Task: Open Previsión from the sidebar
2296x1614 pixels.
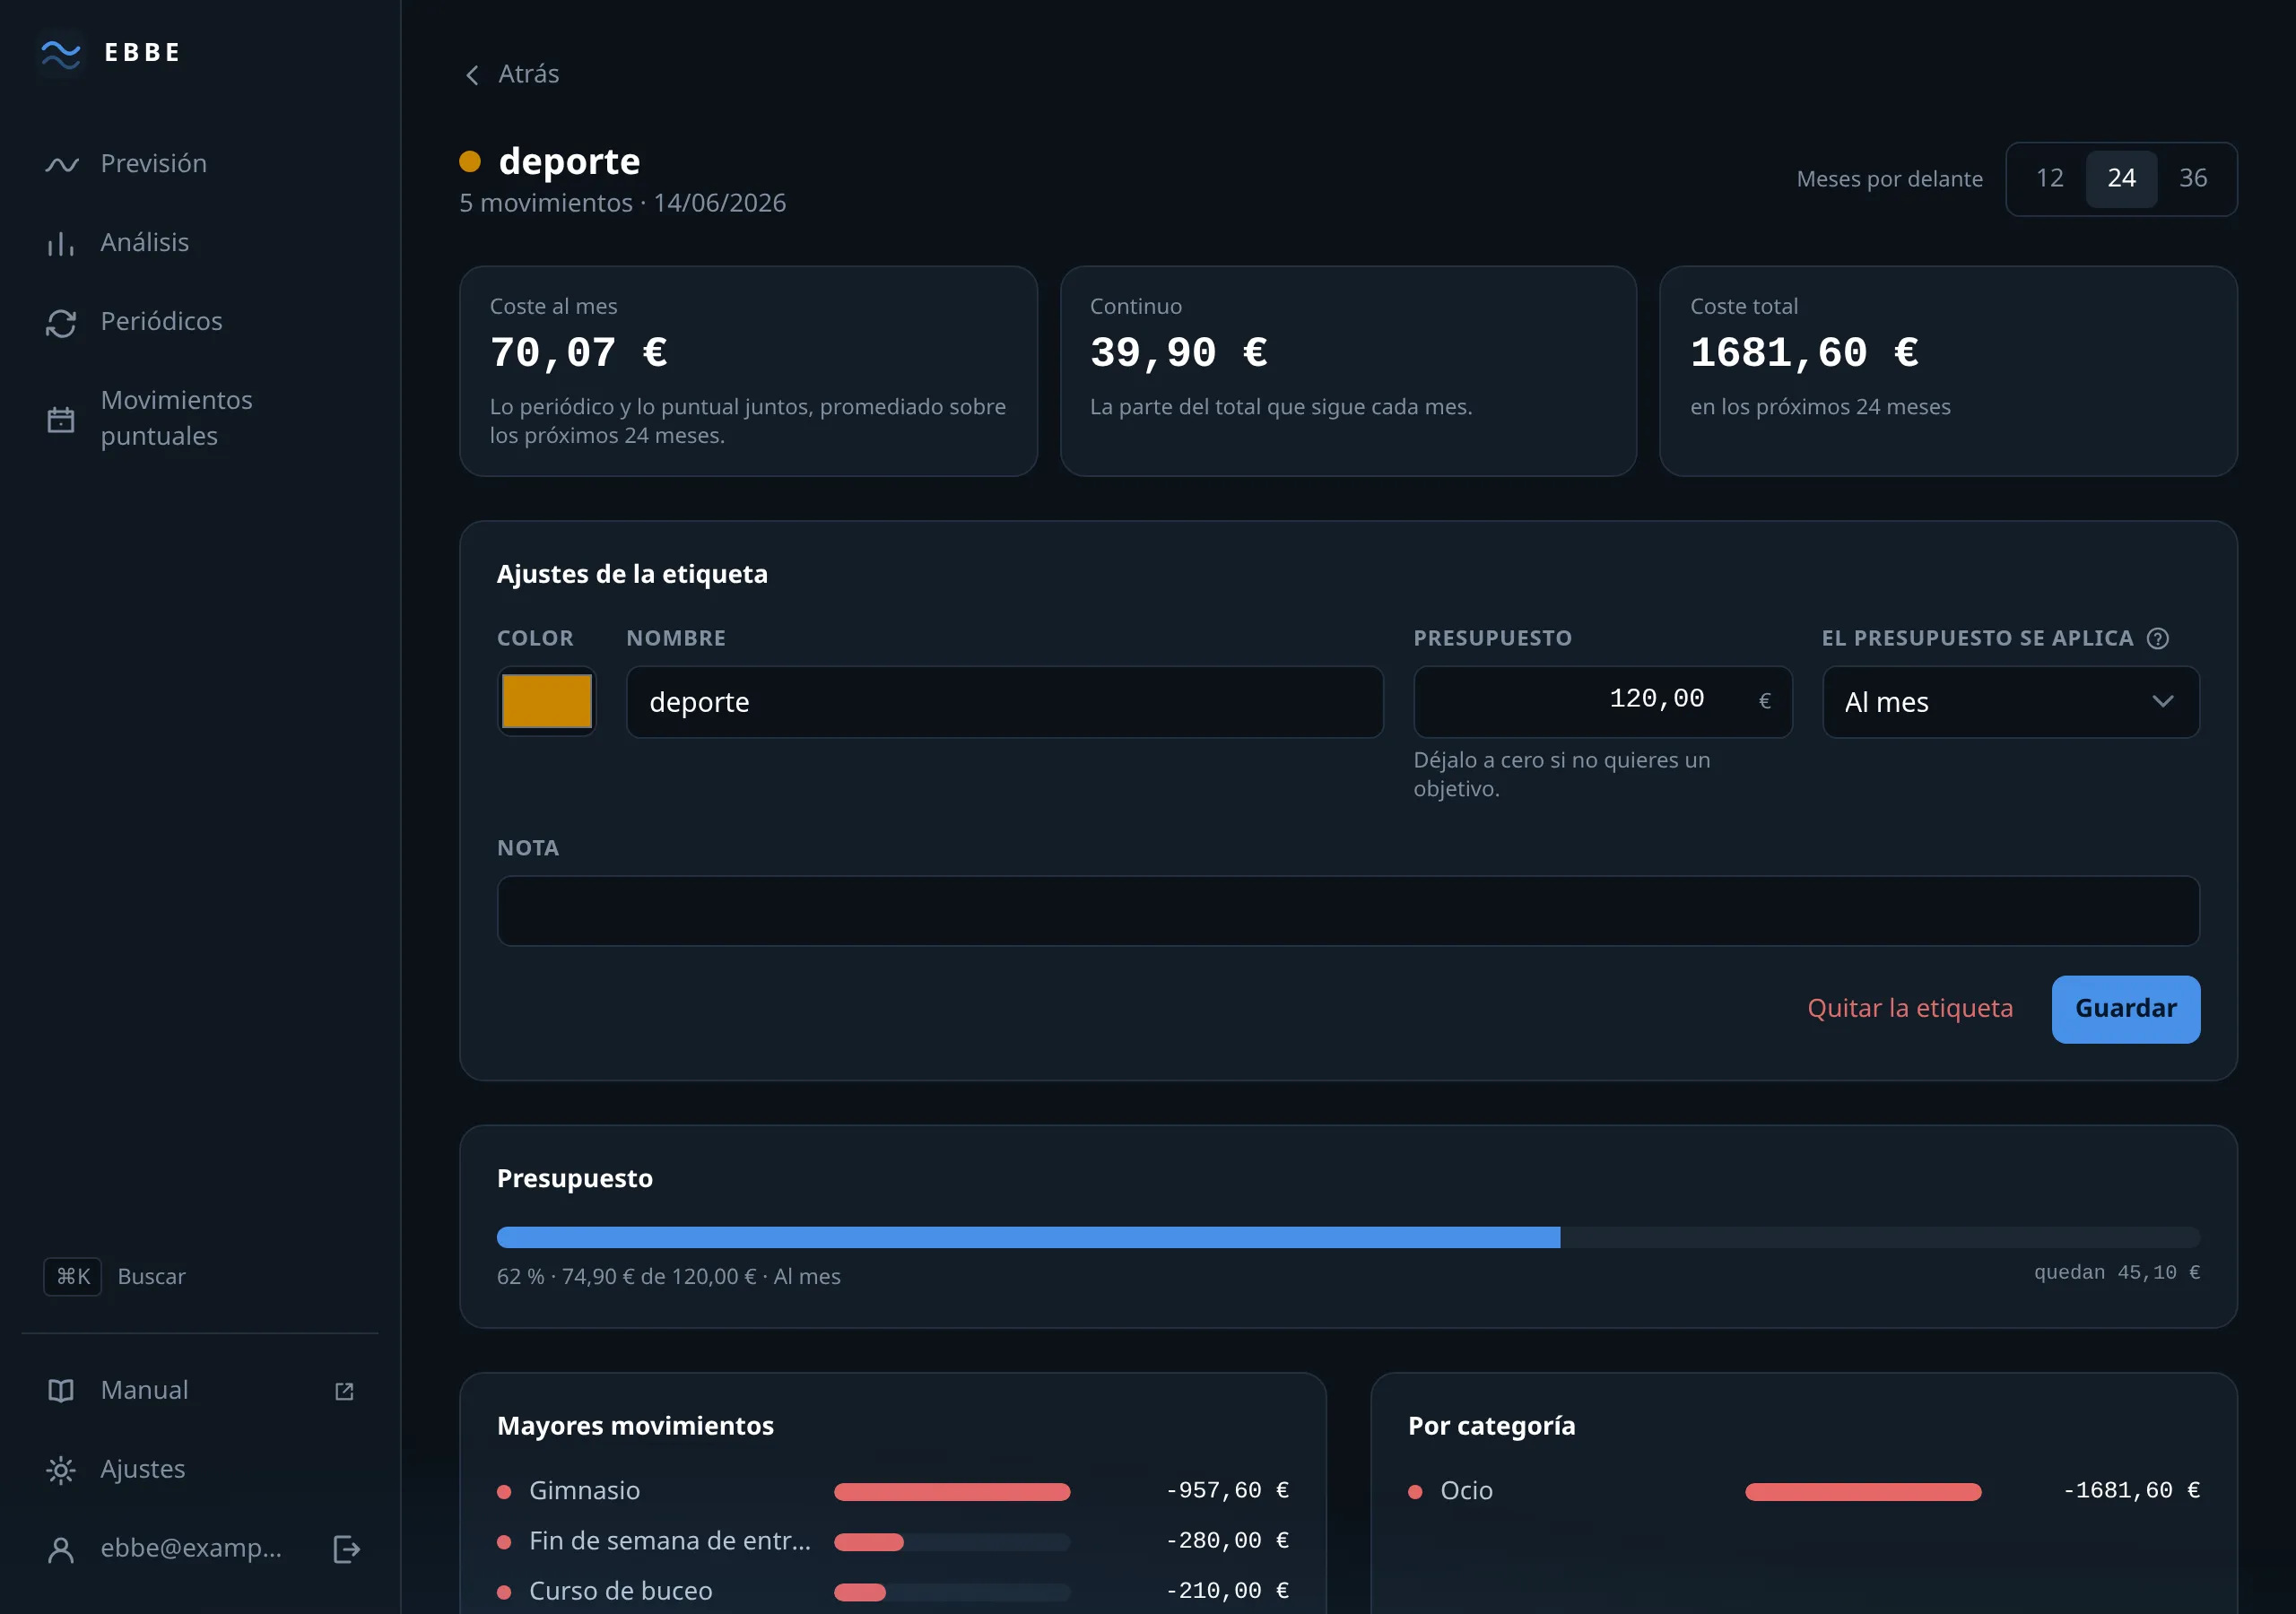Action: [x=200, y=163]
